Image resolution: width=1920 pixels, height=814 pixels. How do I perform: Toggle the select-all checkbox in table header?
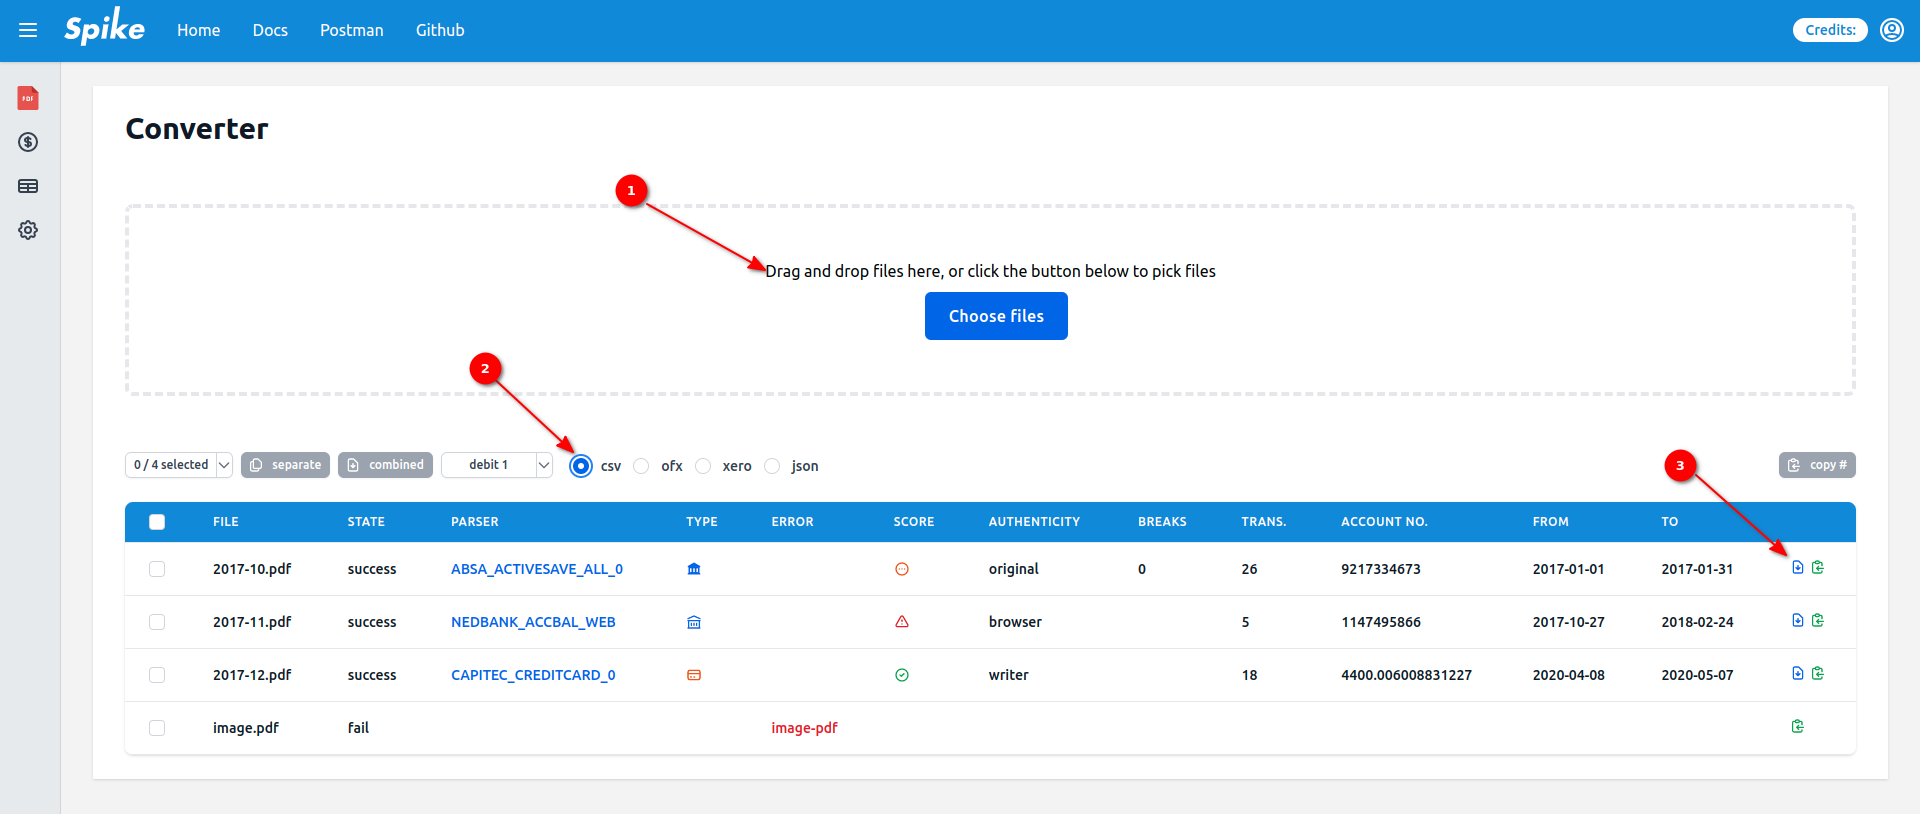(x=157, y=522)
